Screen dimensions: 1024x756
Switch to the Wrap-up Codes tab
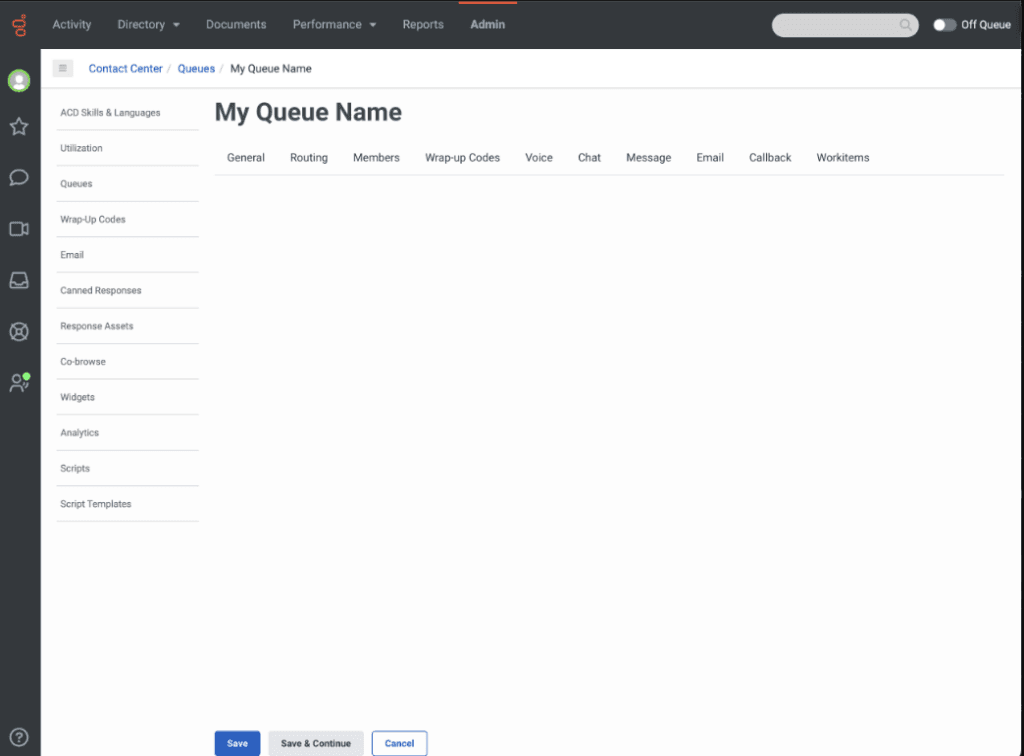point(462,158)
